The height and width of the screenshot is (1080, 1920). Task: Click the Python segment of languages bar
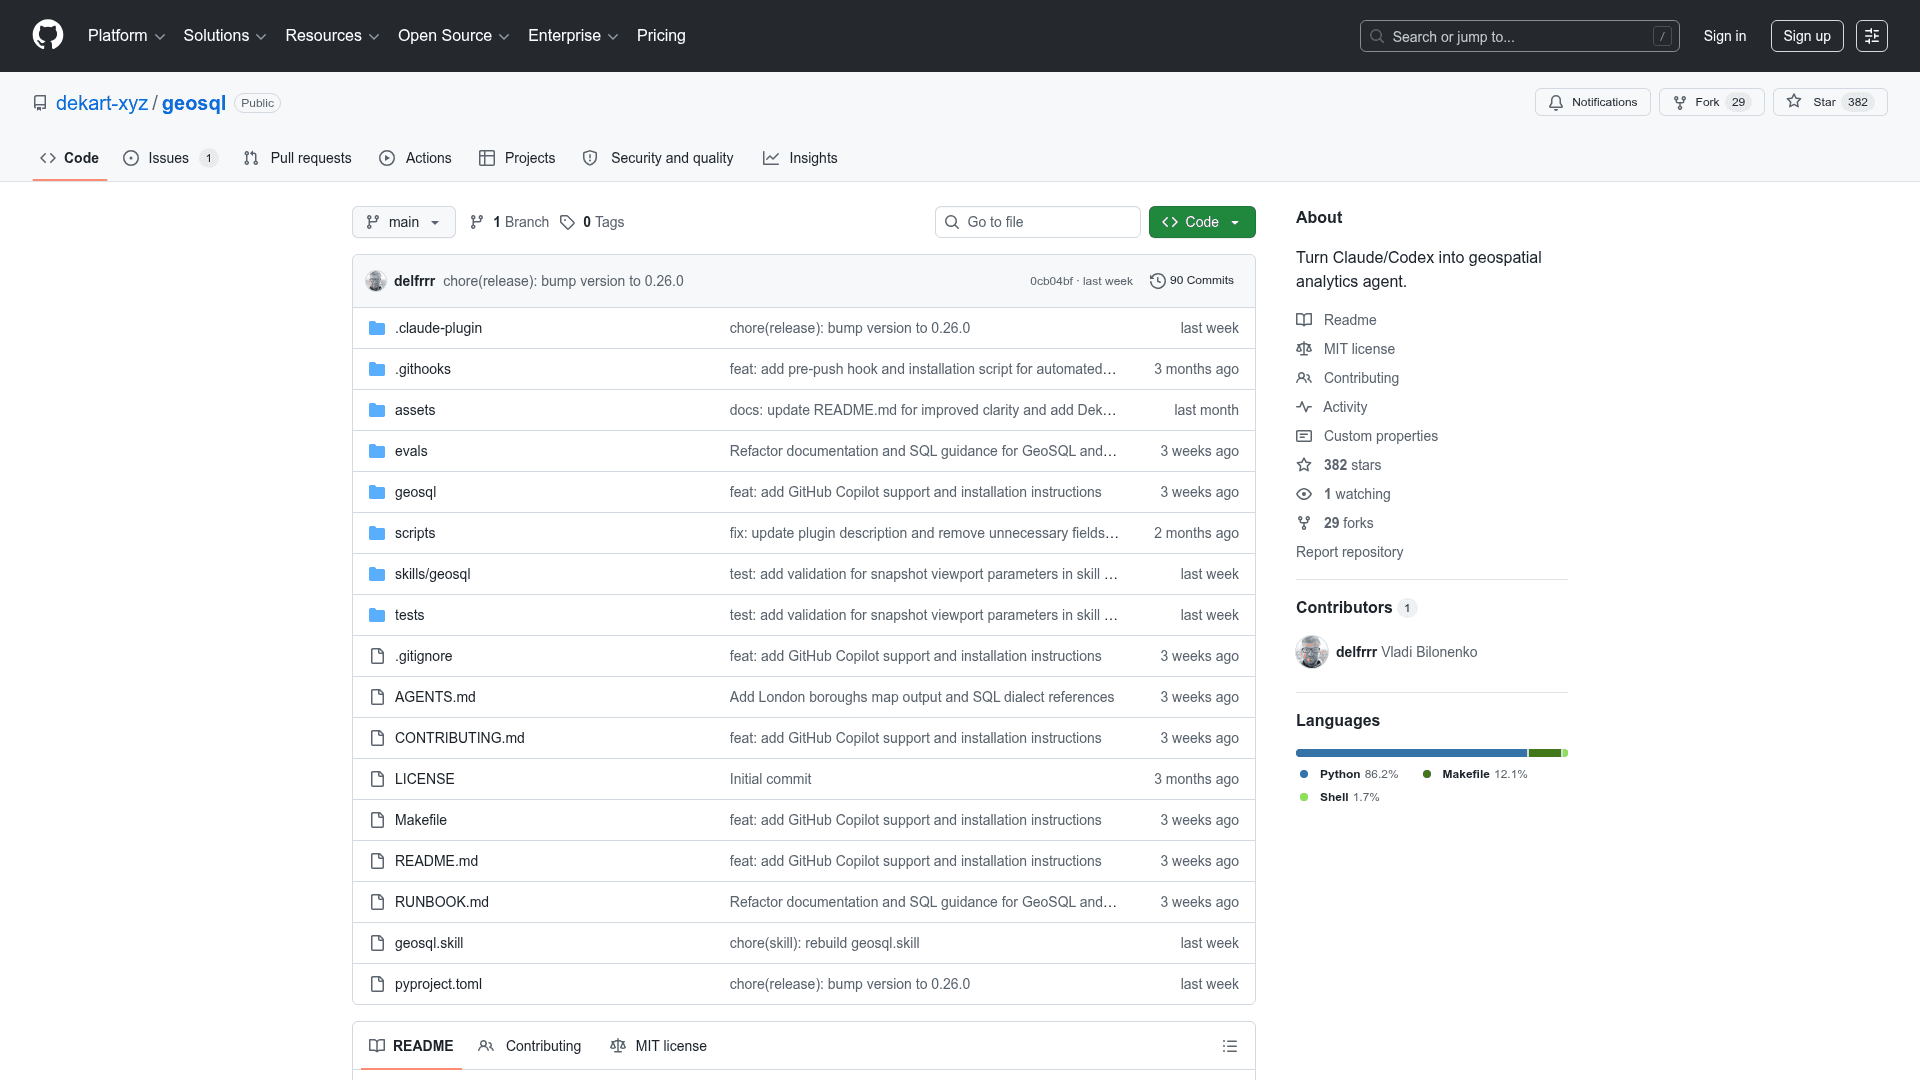(1411, 753)
